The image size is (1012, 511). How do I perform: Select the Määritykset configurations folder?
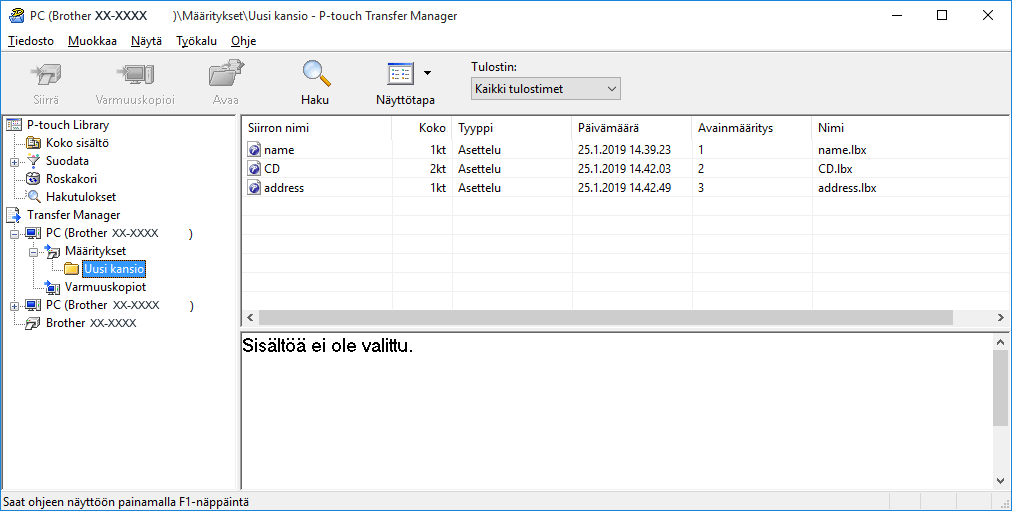tap(96, 251)
